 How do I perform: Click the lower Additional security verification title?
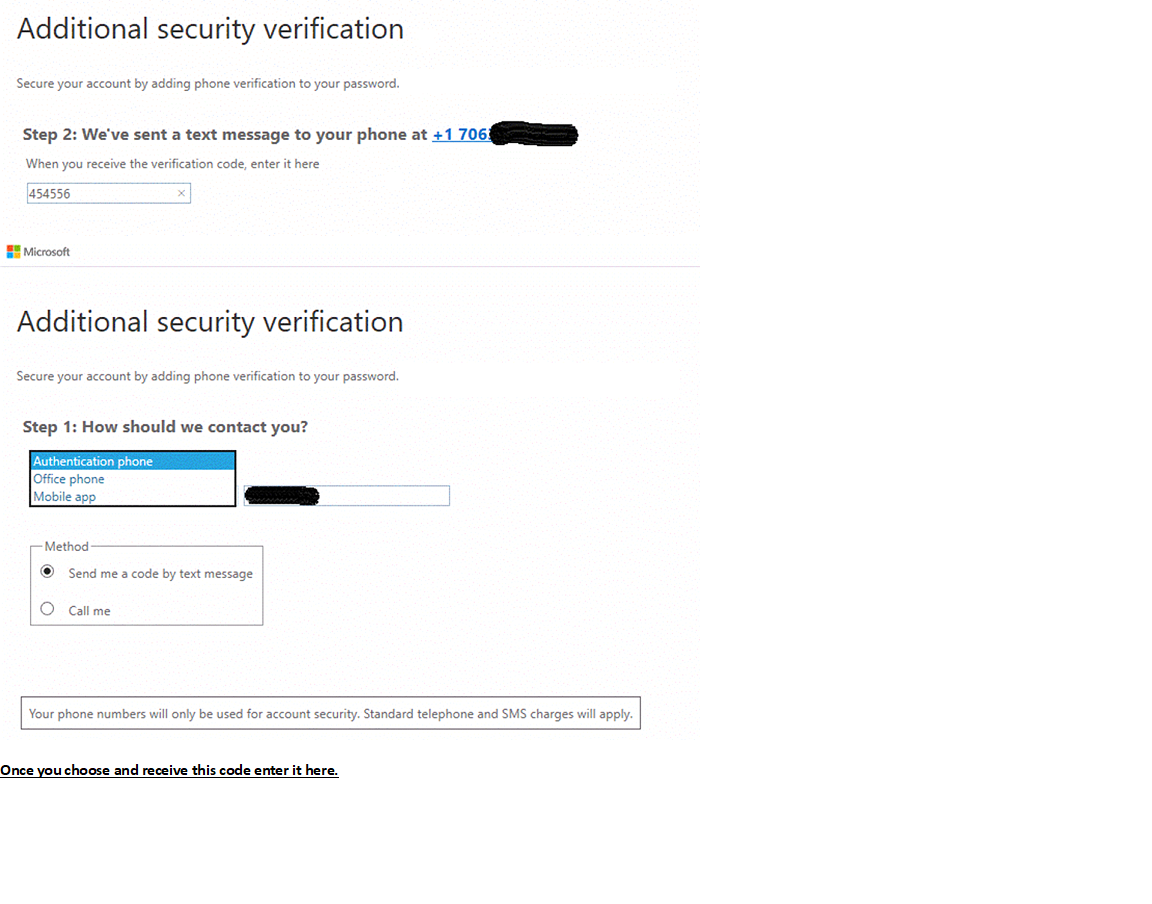[210, 322]
